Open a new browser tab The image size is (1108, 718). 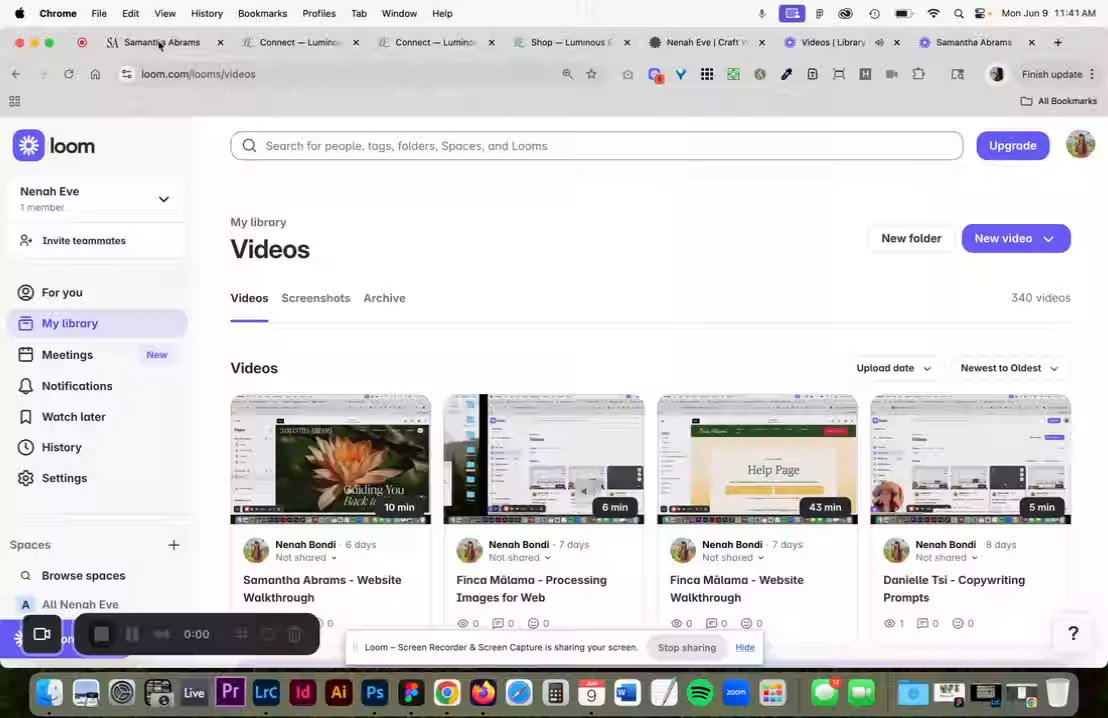click(x=1058, y=42)
